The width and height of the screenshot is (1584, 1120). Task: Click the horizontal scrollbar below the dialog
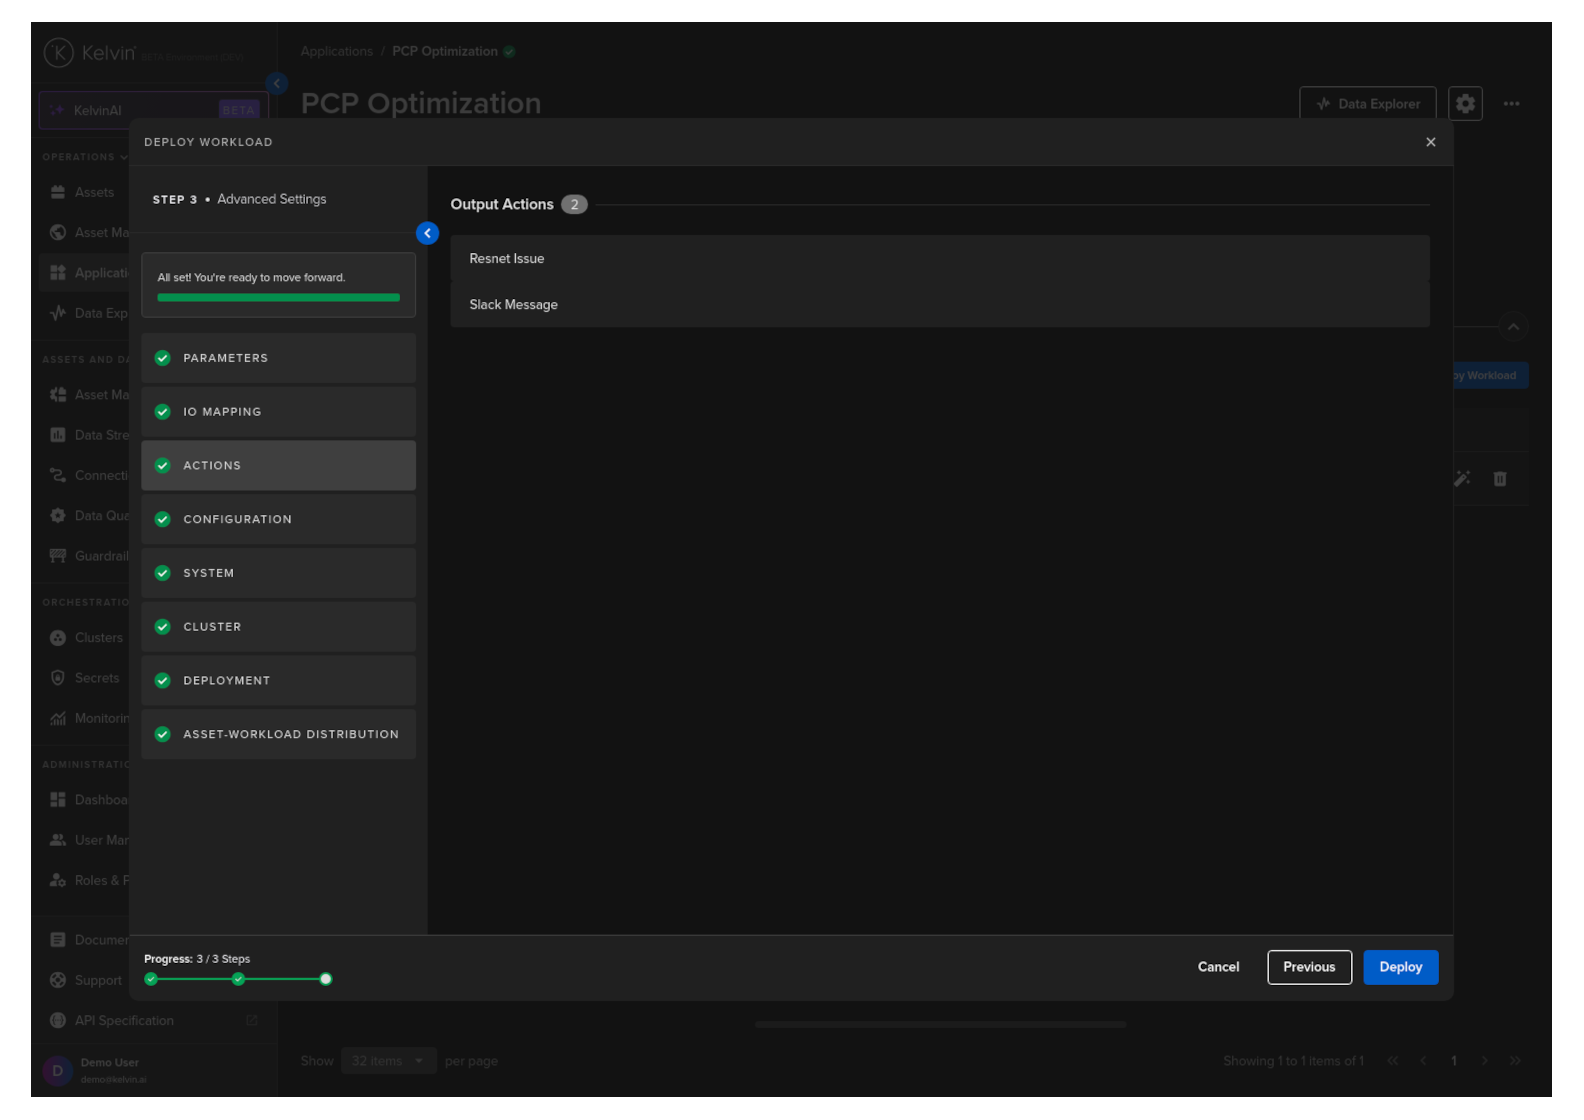coord(940,1024)
